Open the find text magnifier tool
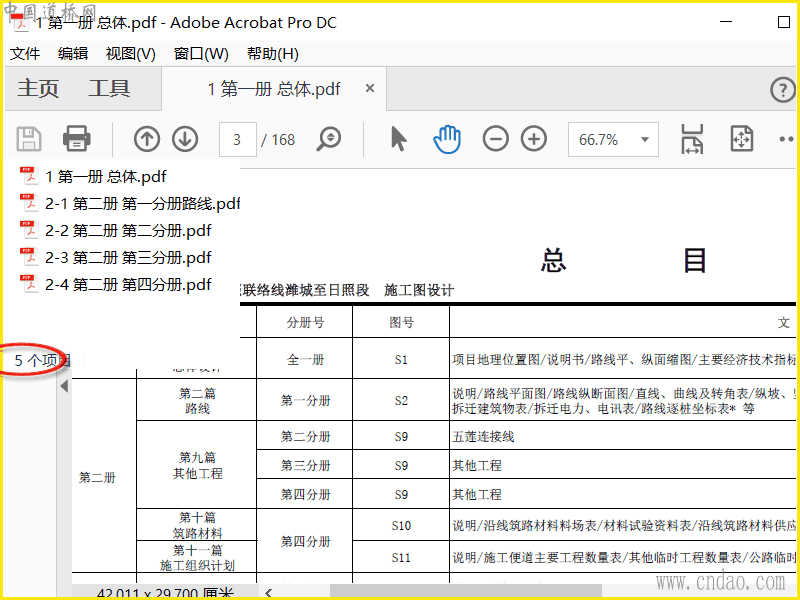Viewport: 800px width, 600px height. click(329, 139)
